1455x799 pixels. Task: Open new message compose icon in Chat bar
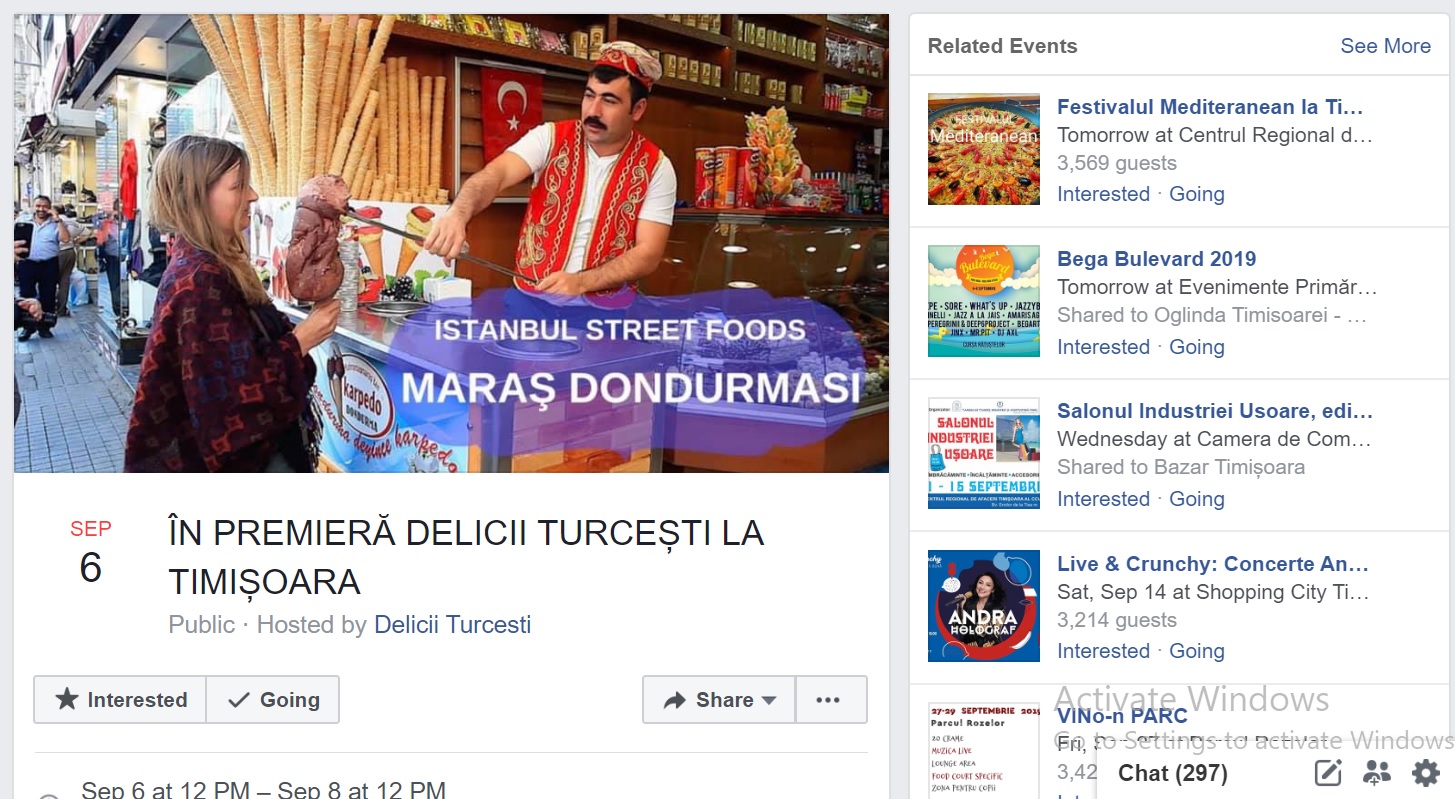tap(1328, 773)
